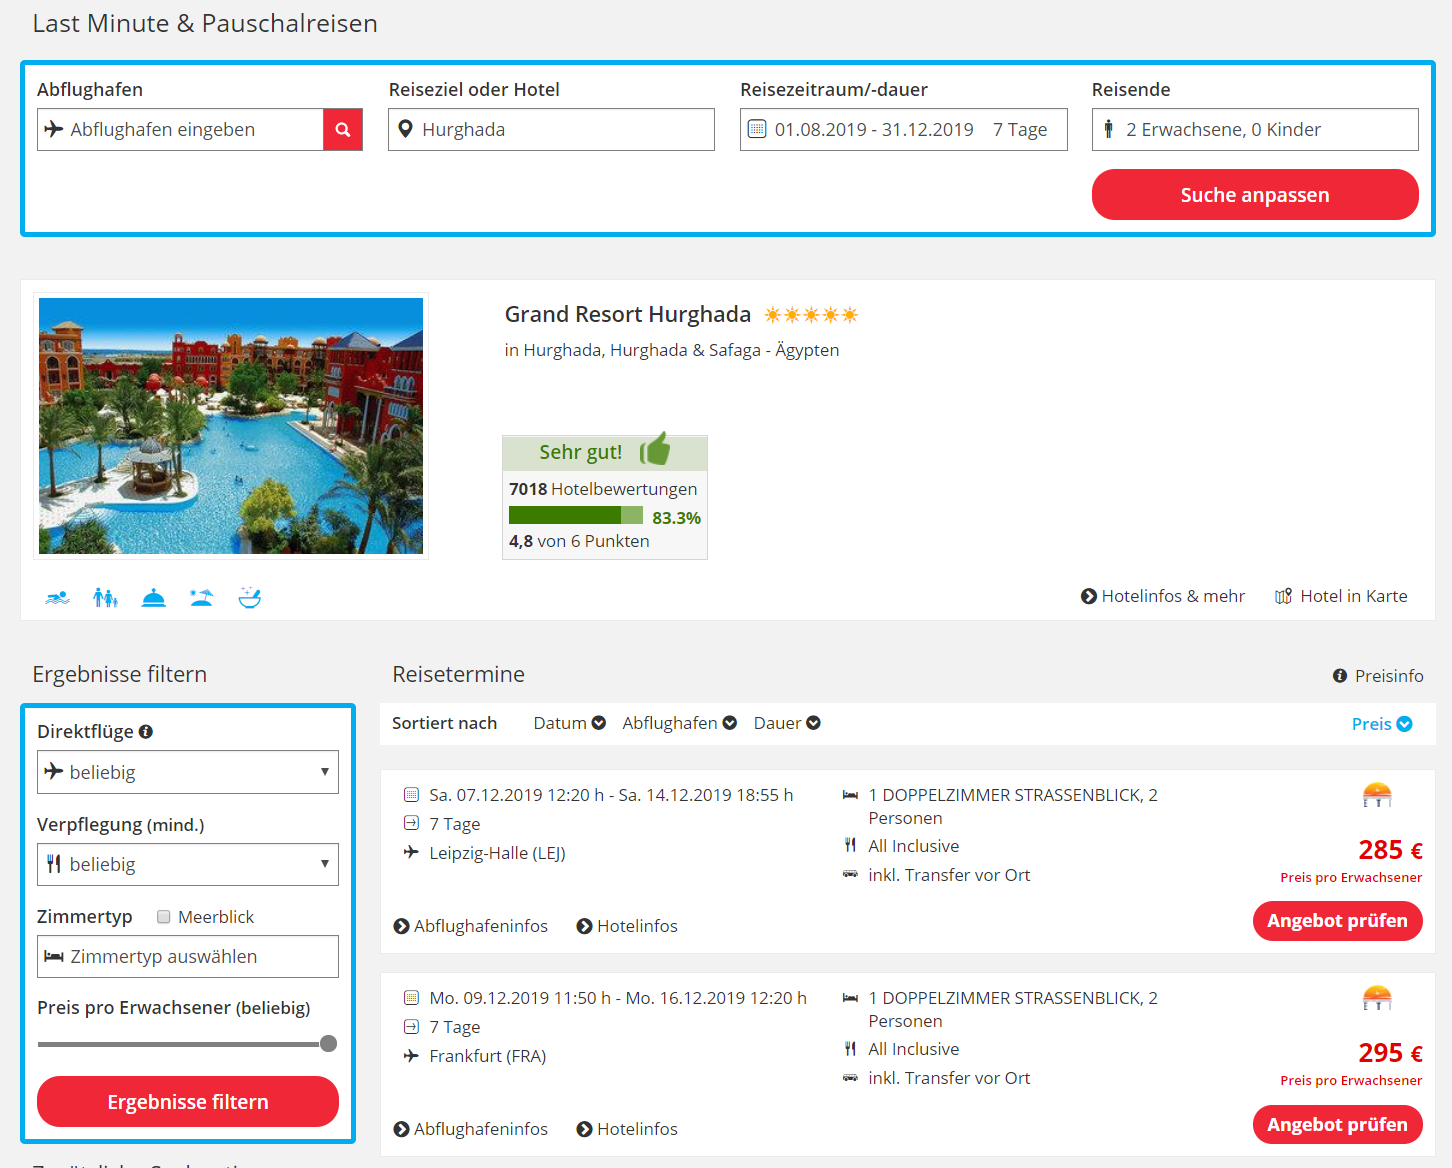1452x1168 pixels.
Task: Click the calendar icon in Reisezeitraum field
Action: (x=757, y=129)
